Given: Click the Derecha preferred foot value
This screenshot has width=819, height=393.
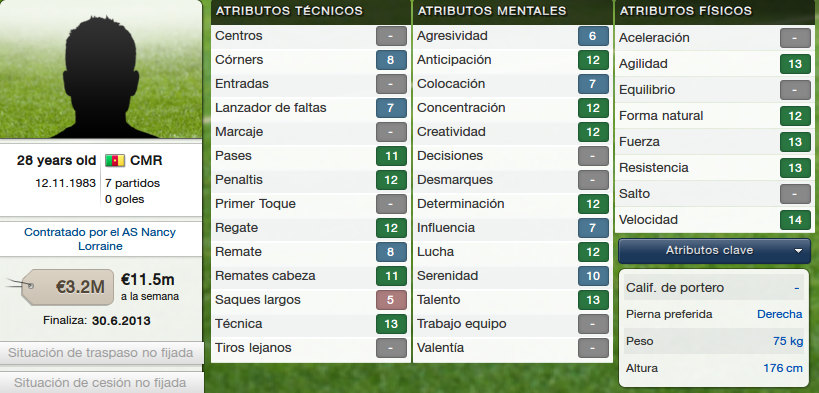Looking at the screenshot, I should coord(779,315).
